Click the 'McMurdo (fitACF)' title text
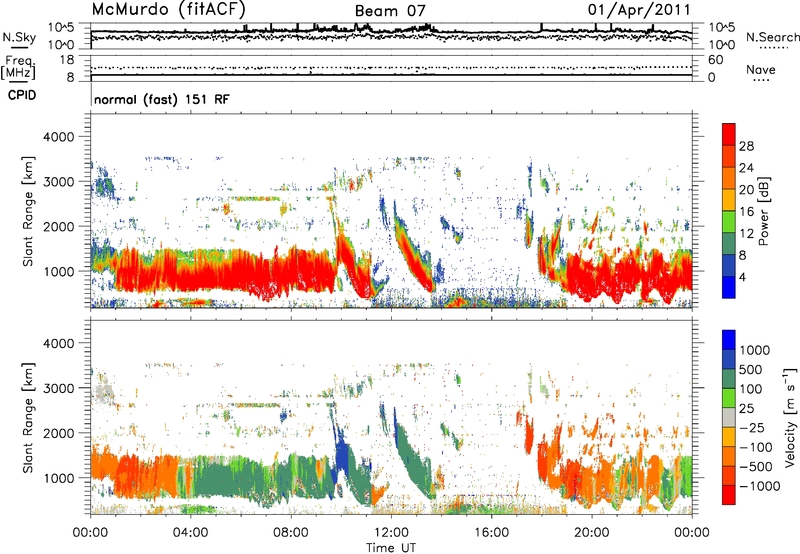This screenshot has height=554, width=800. (x=168, y=10)
